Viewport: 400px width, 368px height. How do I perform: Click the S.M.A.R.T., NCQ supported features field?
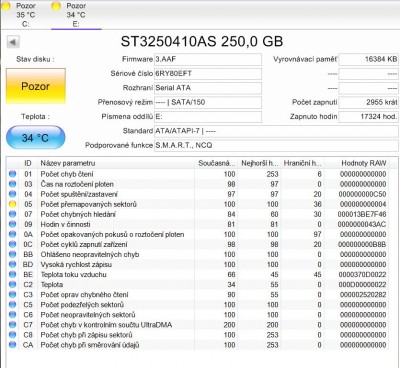coord(276,145)
